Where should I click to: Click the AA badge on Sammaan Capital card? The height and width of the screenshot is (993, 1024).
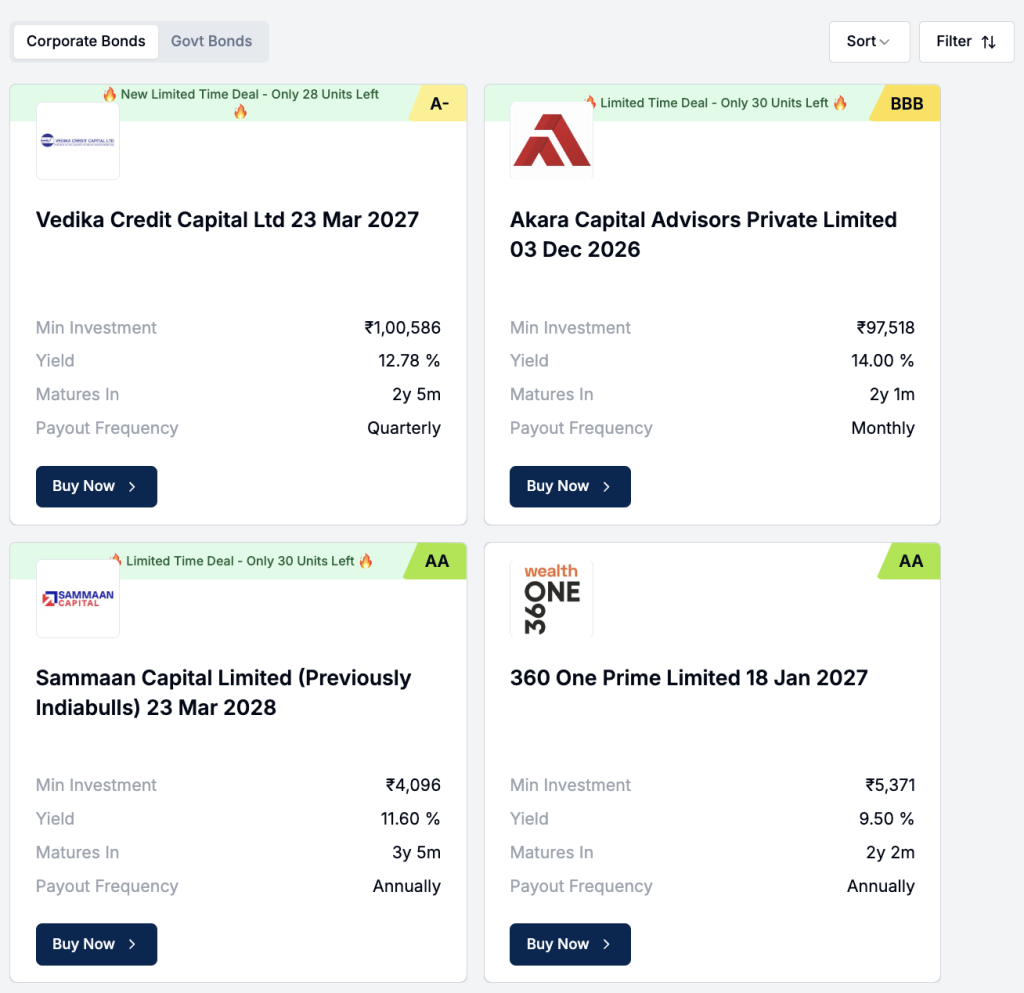coord(435,561)
